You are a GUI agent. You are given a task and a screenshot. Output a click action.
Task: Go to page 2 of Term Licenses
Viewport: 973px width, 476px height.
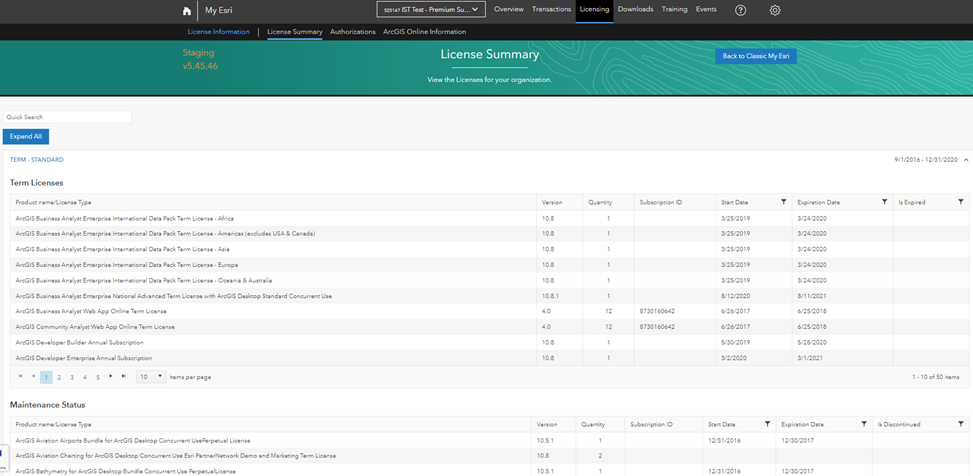pyautogui.click(x=59, y=377)
